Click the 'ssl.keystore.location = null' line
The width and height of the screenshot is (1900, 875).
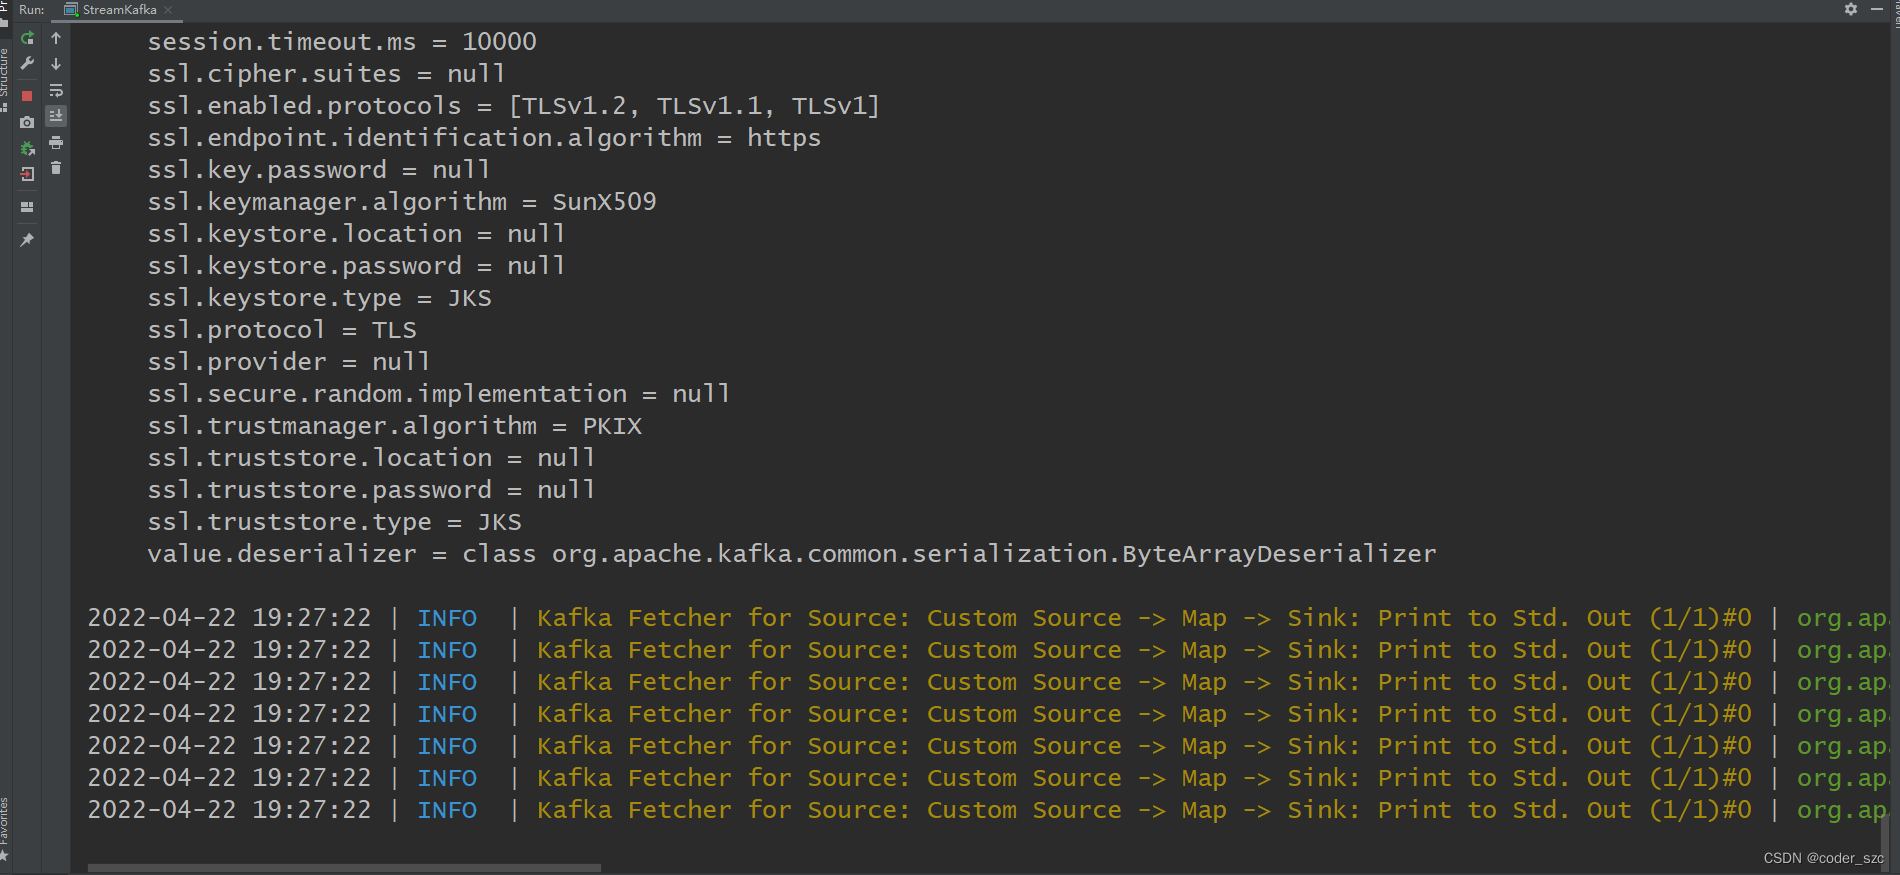356,234
